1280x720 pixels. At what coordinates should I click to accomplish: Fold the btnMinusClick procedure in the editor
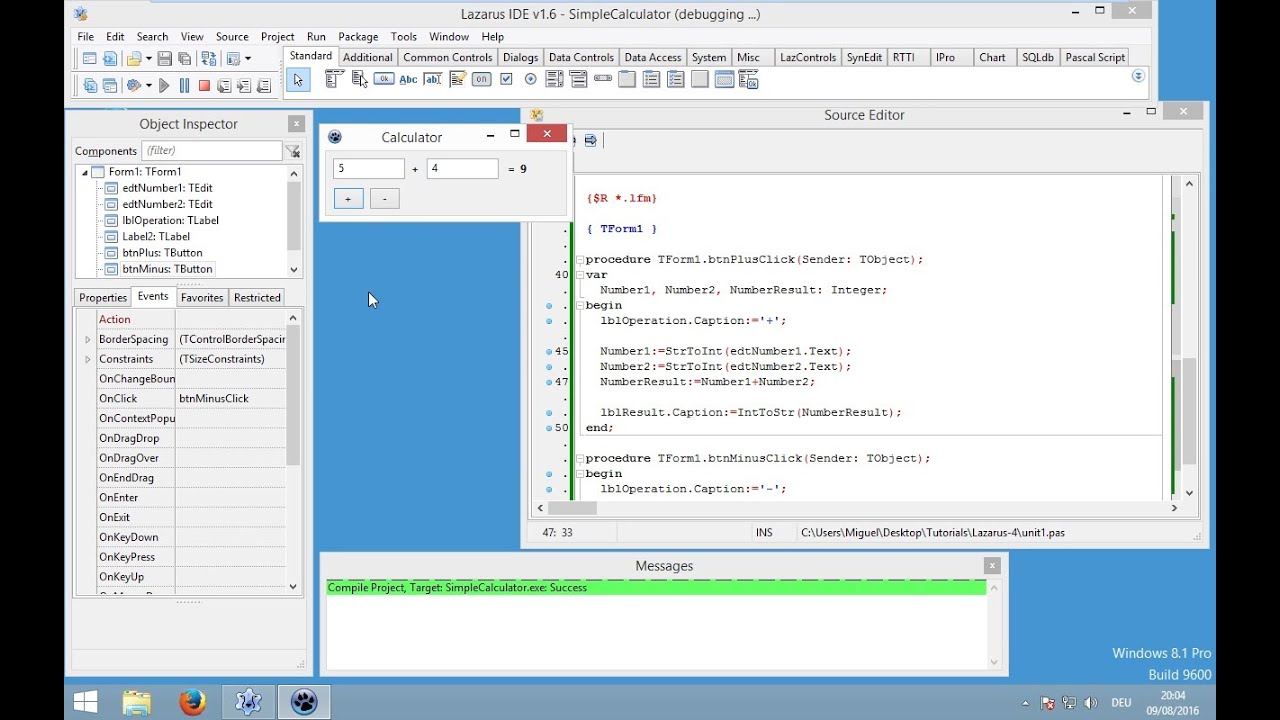[578, 459]
